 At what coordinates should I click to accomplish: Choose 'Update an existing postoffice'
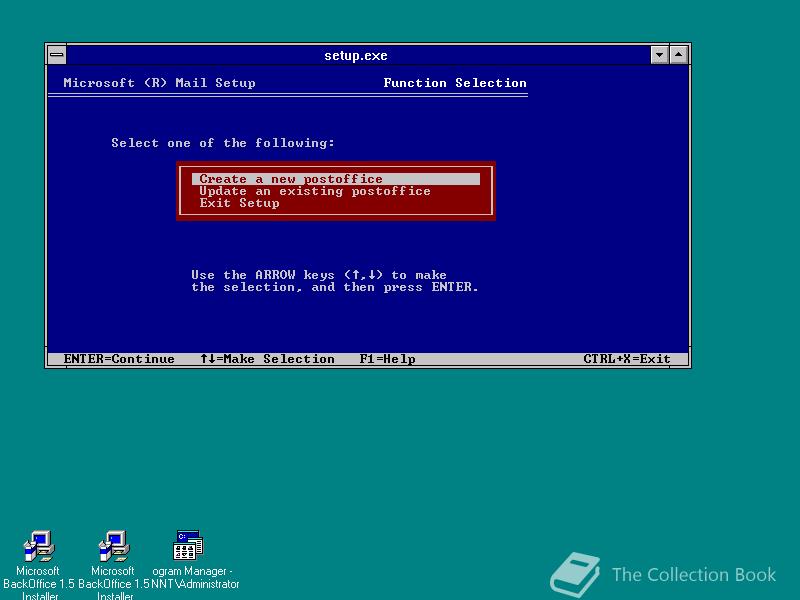315,191
